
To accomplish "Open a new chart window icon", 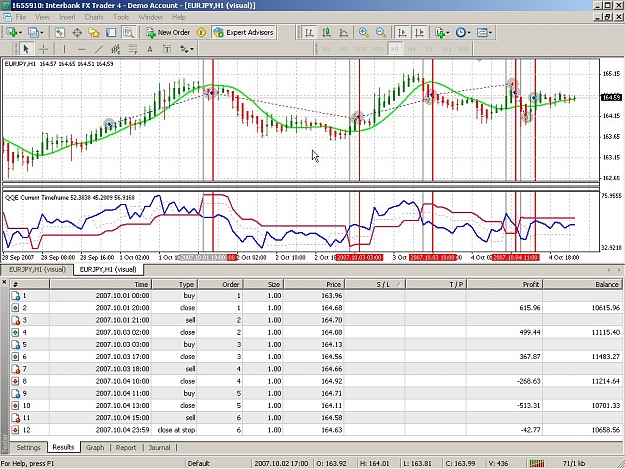I will tap(11, 33).
